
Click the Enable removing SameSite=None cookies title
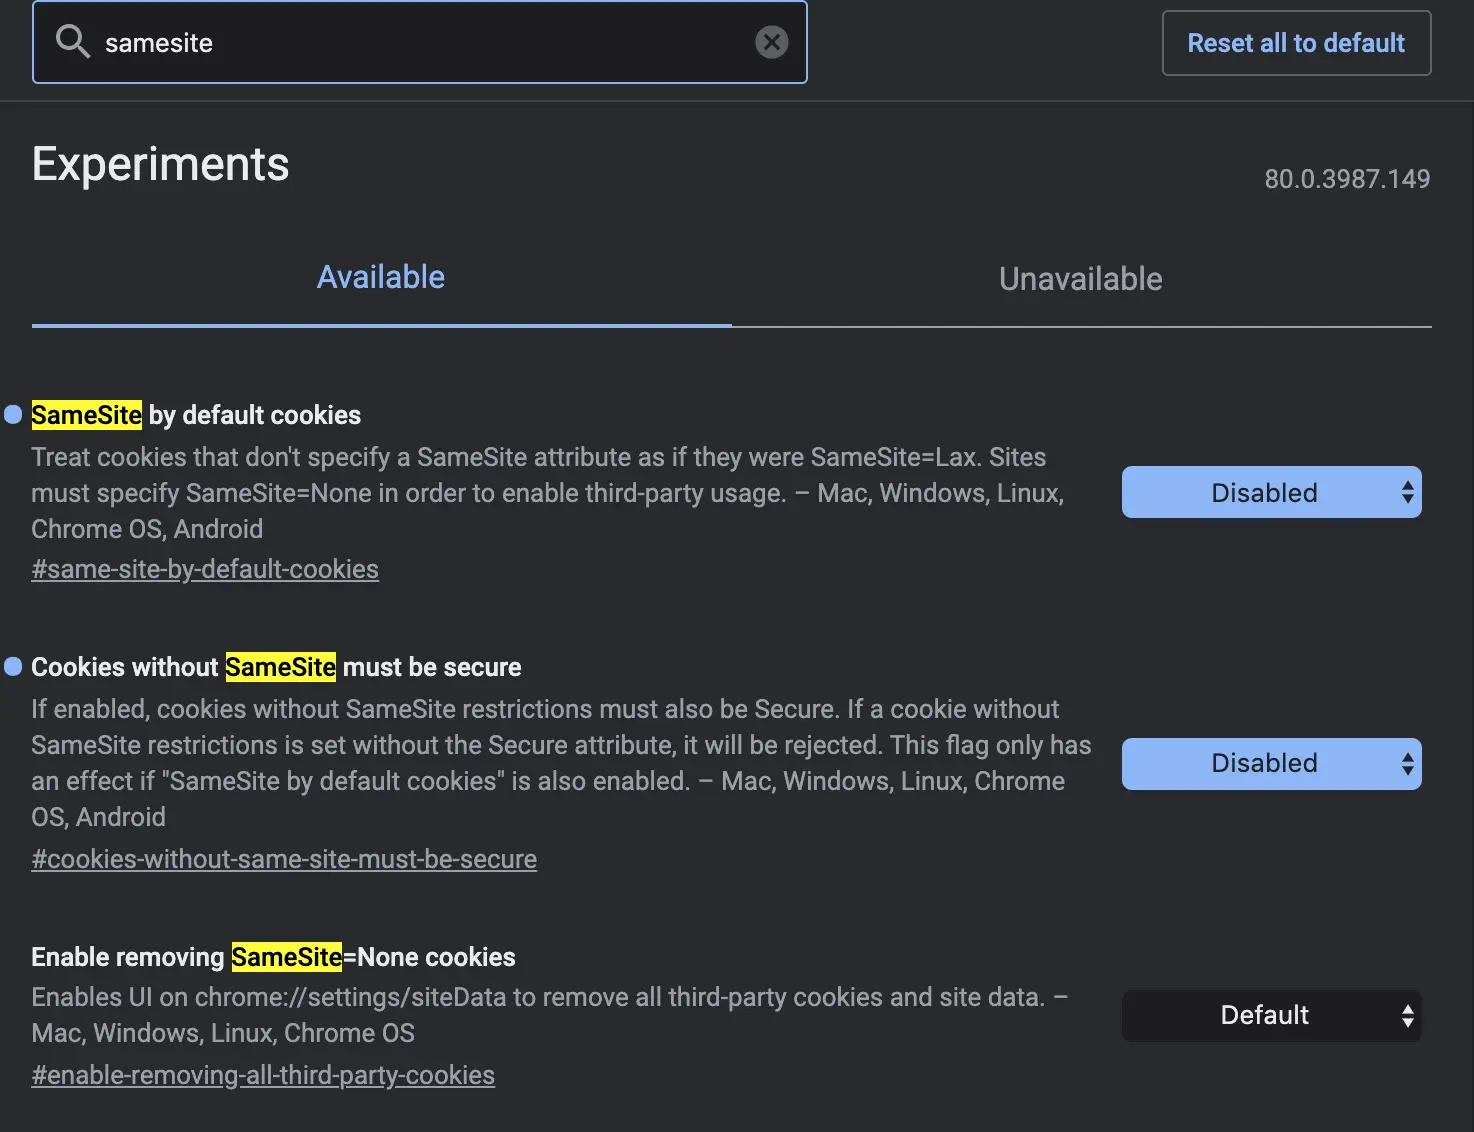[273, 957]
